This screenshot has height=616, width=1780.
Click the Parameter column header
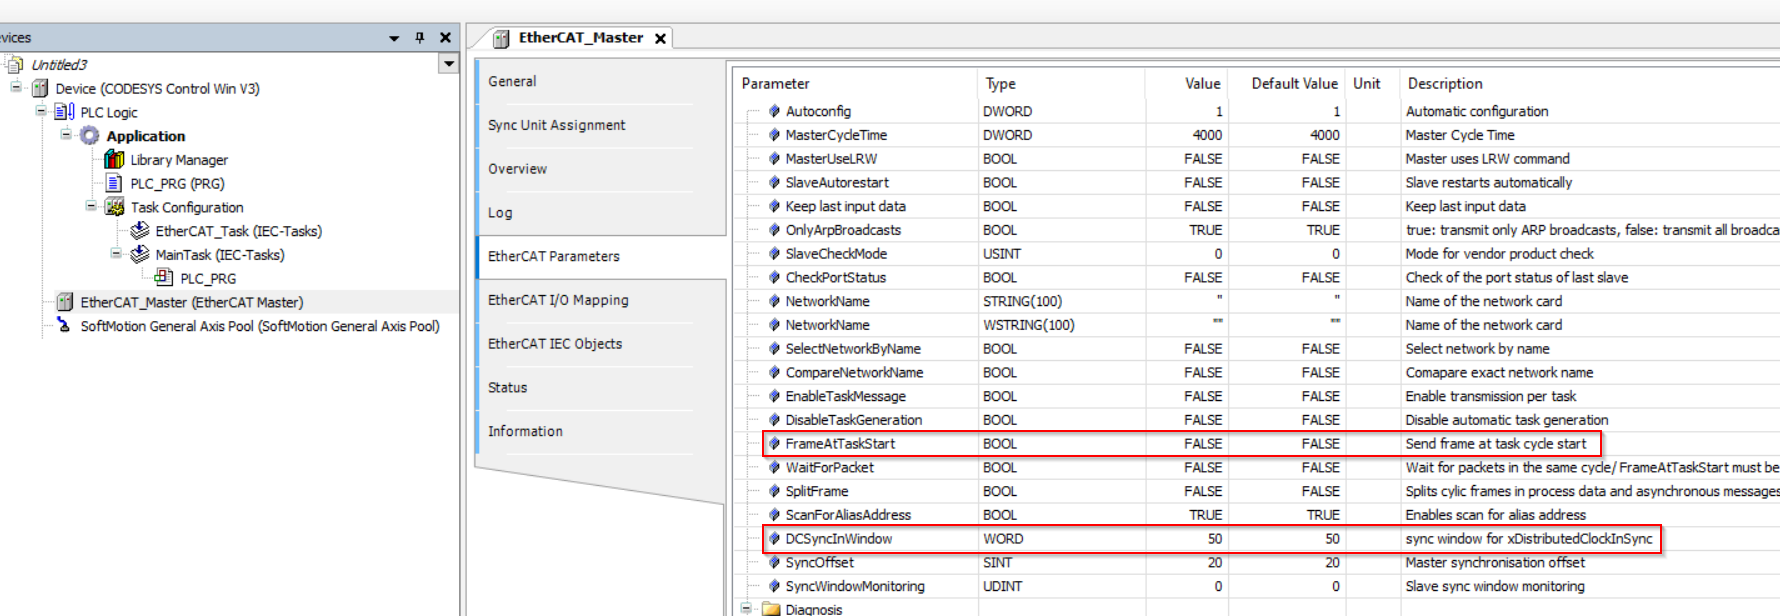[x=776, y=84]
